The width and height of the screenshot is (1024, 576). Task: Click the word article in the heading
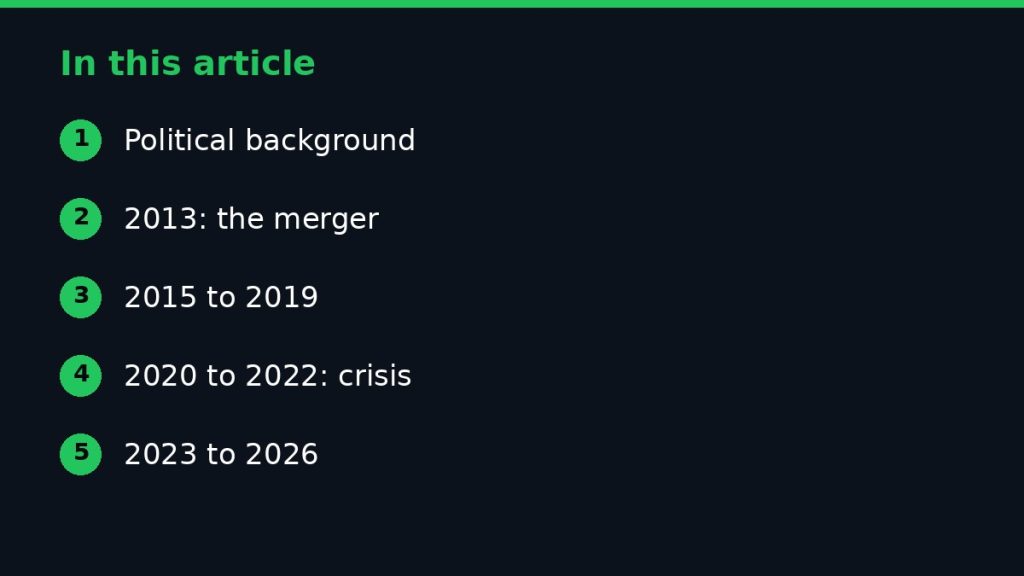pos(254,64)
